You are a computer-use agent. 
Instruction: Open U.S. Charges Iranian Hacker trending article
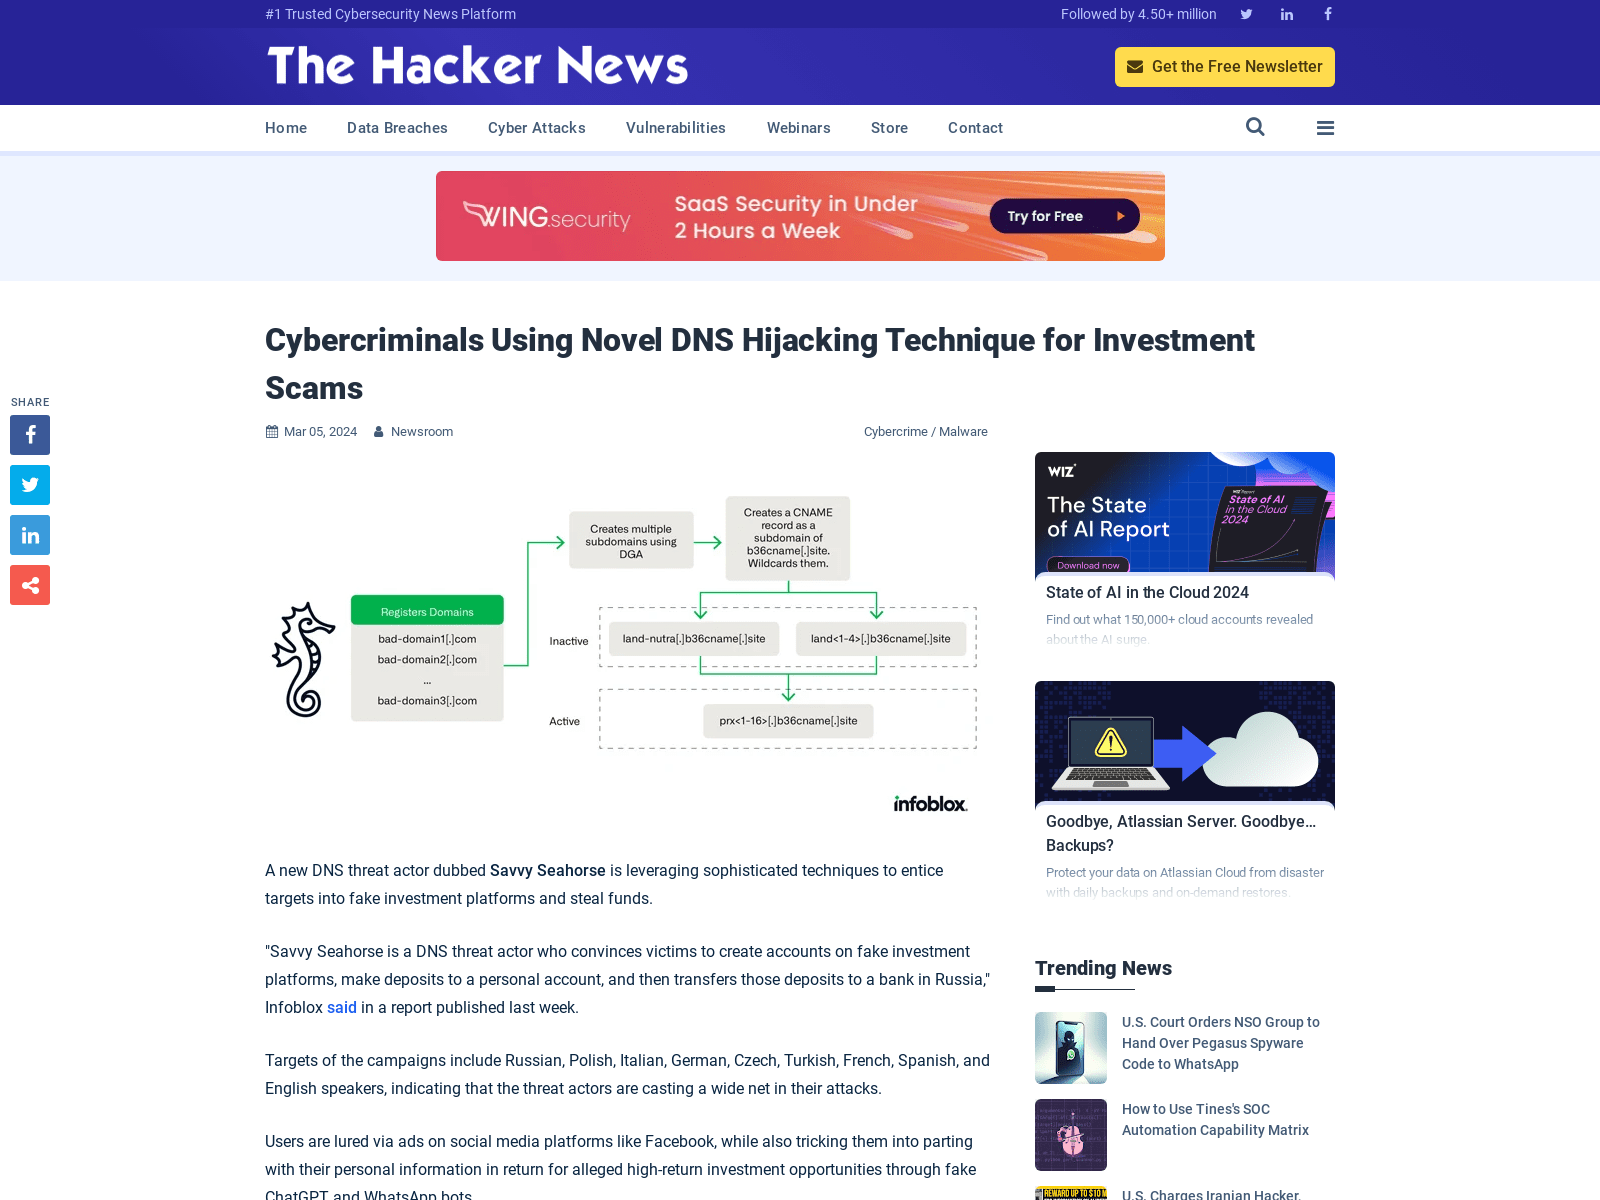click(x=1211, y=1194)
